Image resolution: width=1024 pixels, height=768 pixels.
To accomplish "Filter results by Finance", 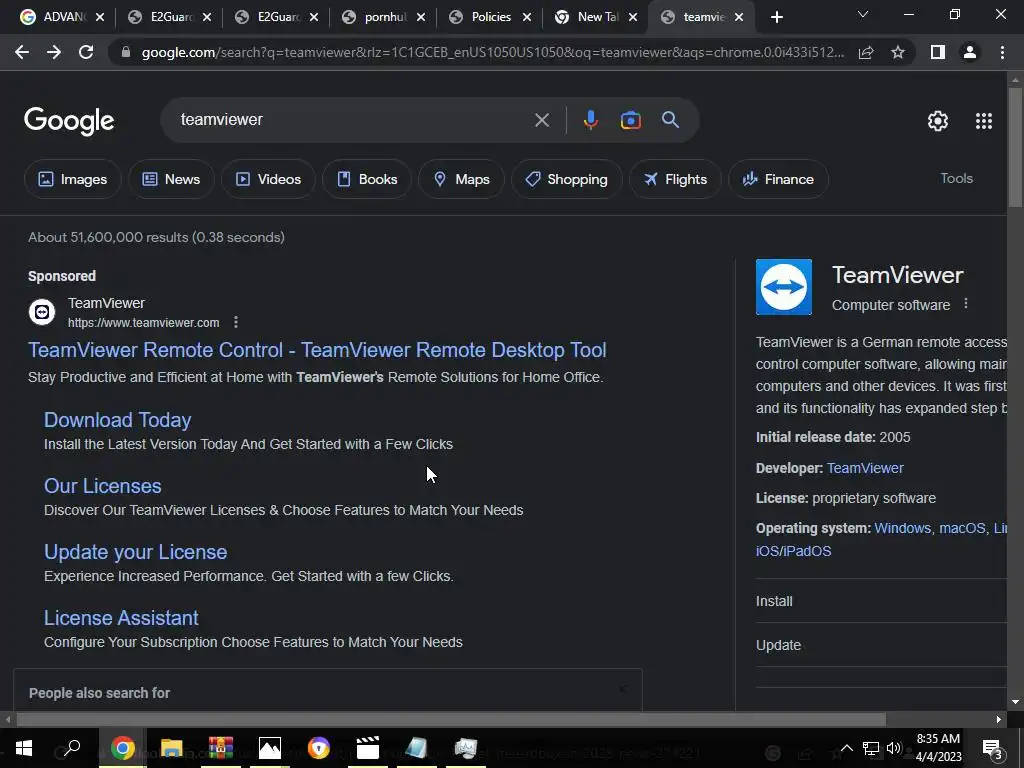I will [778, 179].
